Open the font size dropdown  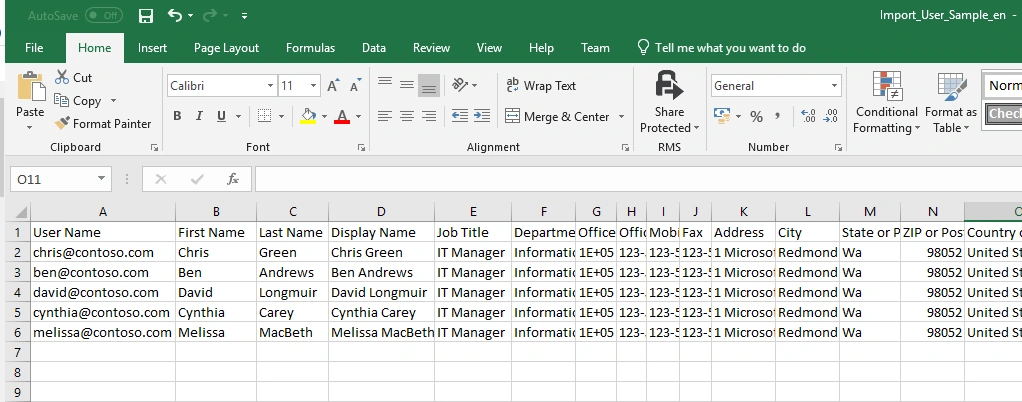[x=314, y=86]
